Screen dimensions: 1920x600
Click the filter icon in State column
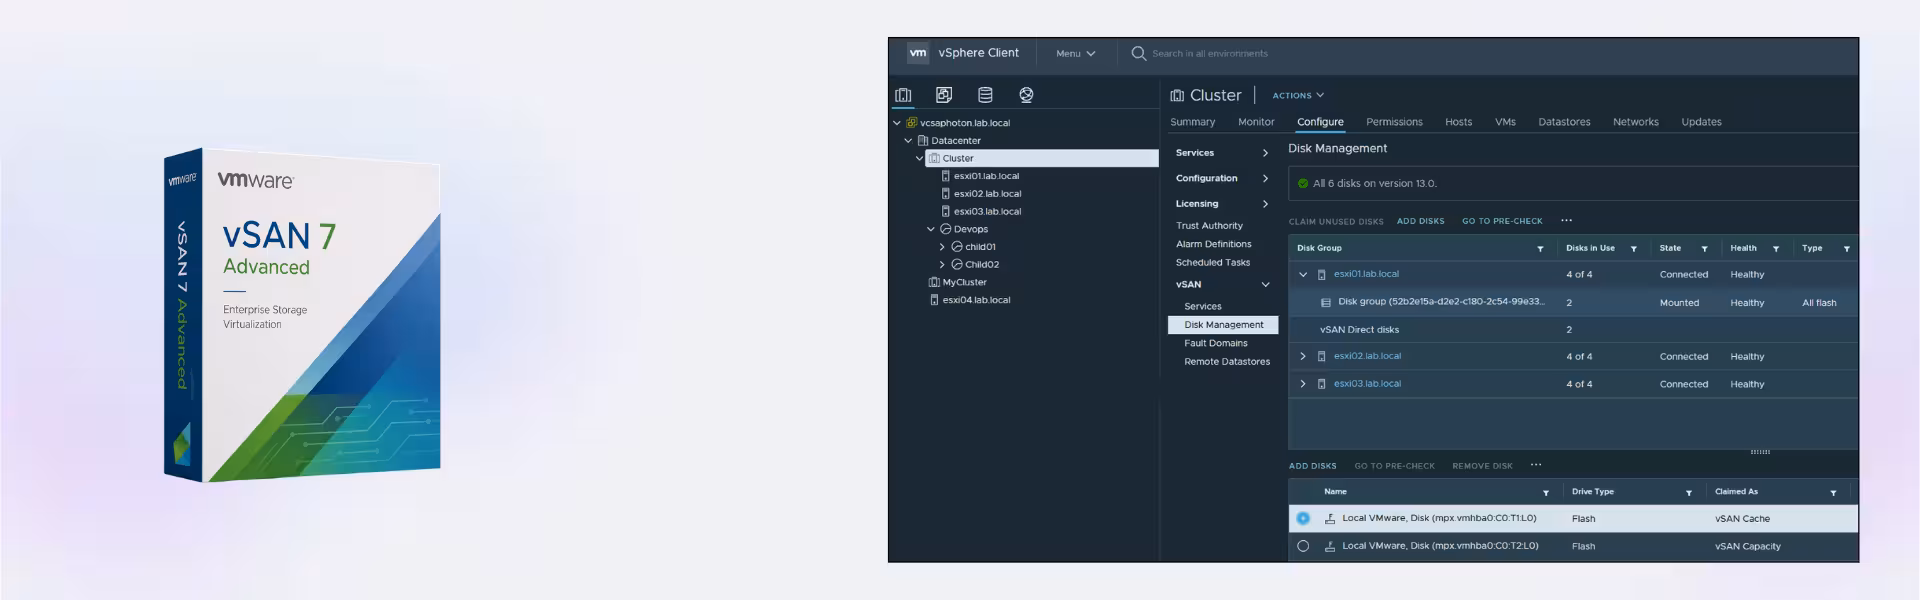point(1704,249)
